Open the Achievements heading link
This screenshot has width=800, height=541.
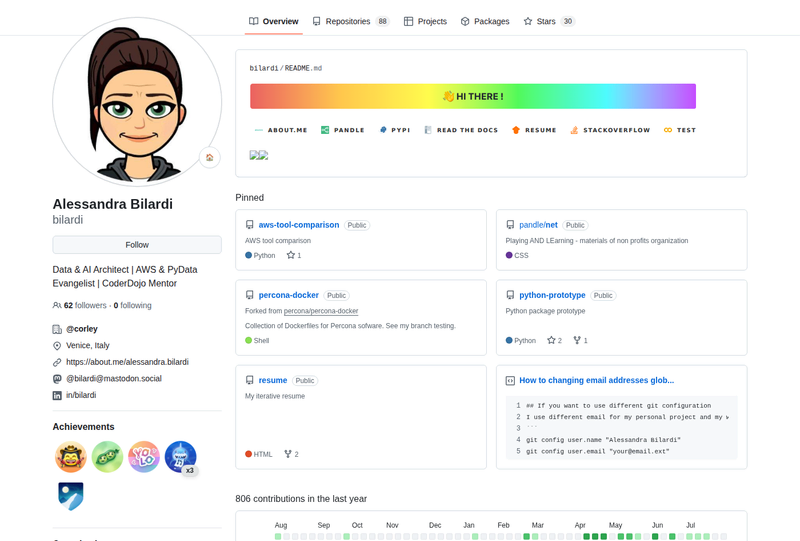[83, 427]
